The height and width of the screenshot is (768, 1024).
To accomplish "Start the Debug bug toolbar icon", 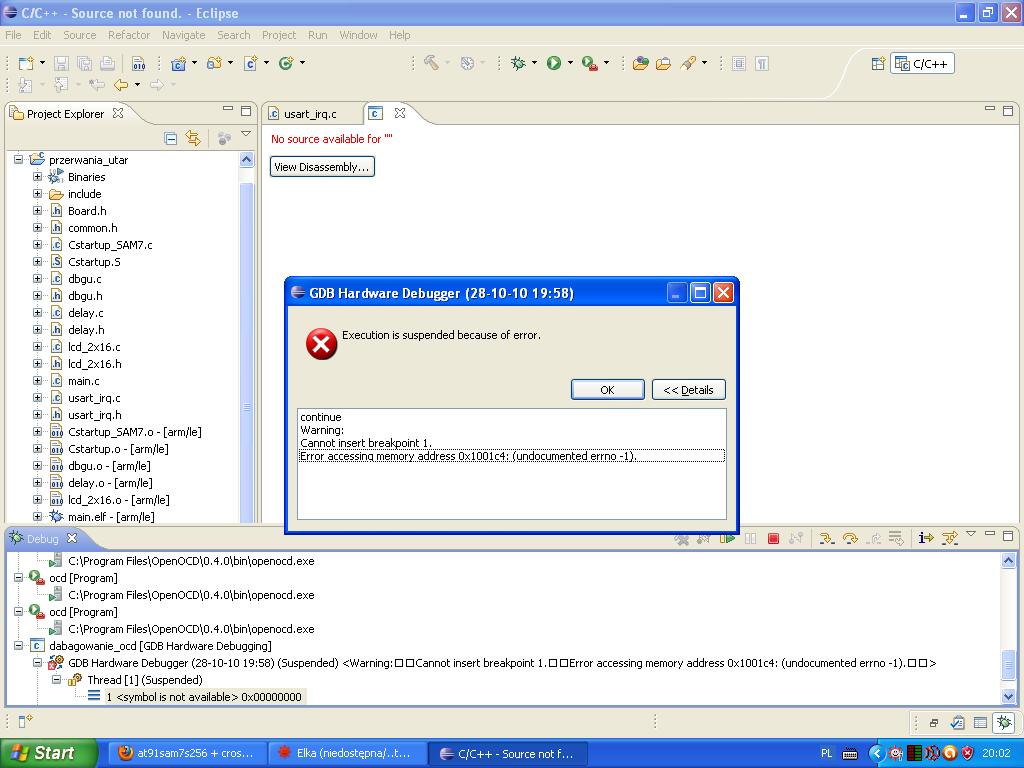I will pyautogui.click(x=518, y=63).
